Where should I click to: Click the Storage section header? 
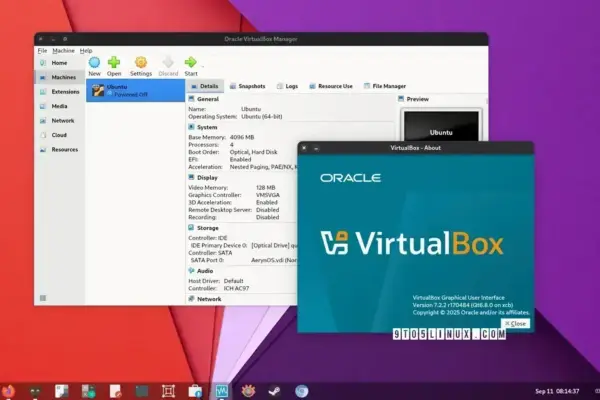[207, 228]
